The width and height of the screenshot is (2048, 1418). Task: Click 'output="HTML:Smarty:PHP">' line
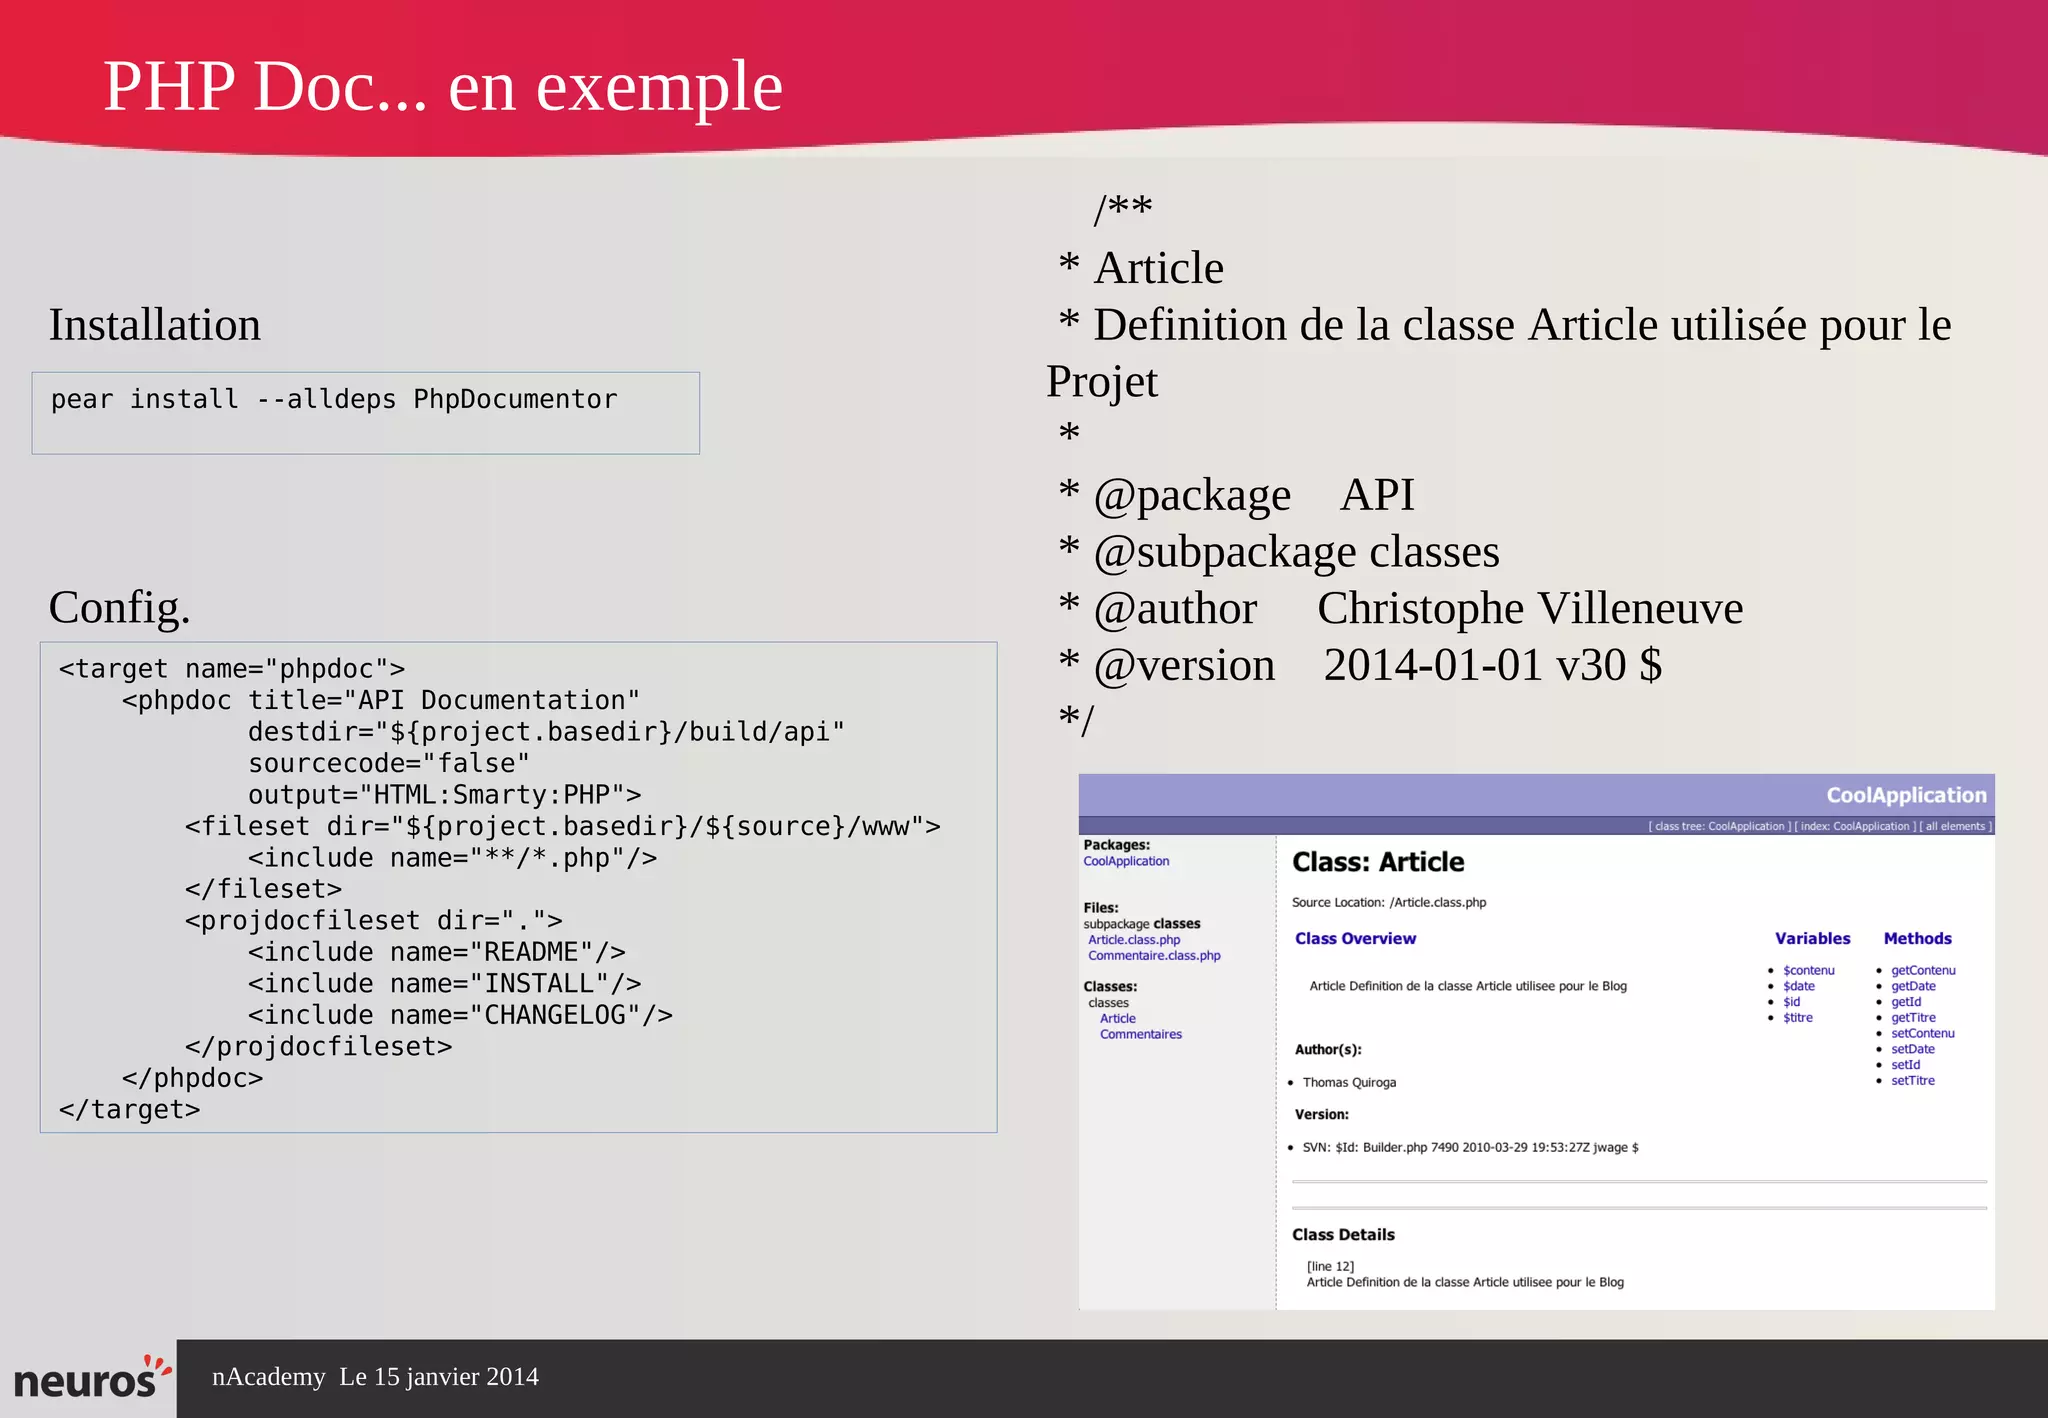tap(445, 795)
